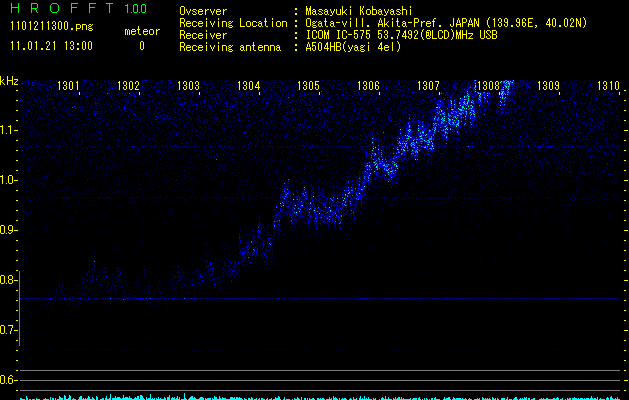Click the Receiving antenna label
The height and width of the screenshot is (400, 629).
(230, 47)
